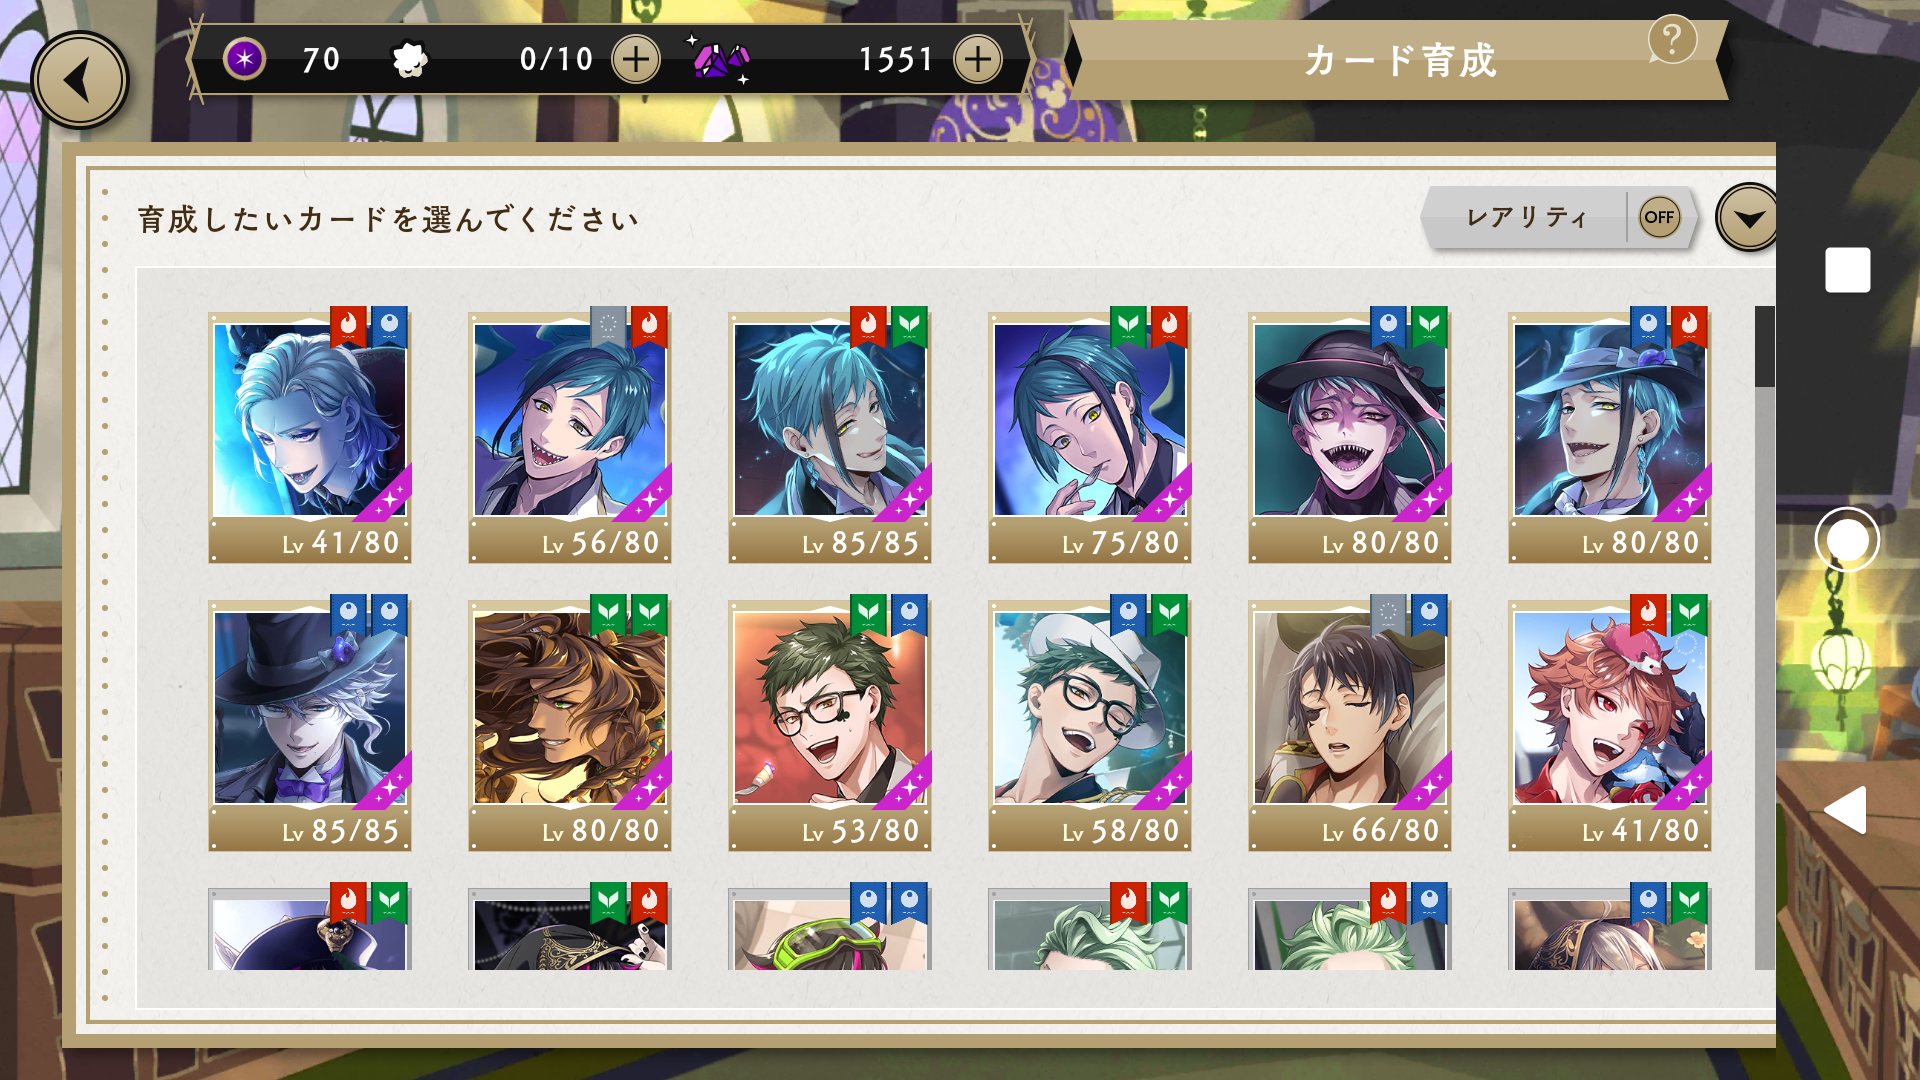This screenshot has height=1080, width=1920.
Task: Tap the purple star rank icon
Action: (244, 60)
